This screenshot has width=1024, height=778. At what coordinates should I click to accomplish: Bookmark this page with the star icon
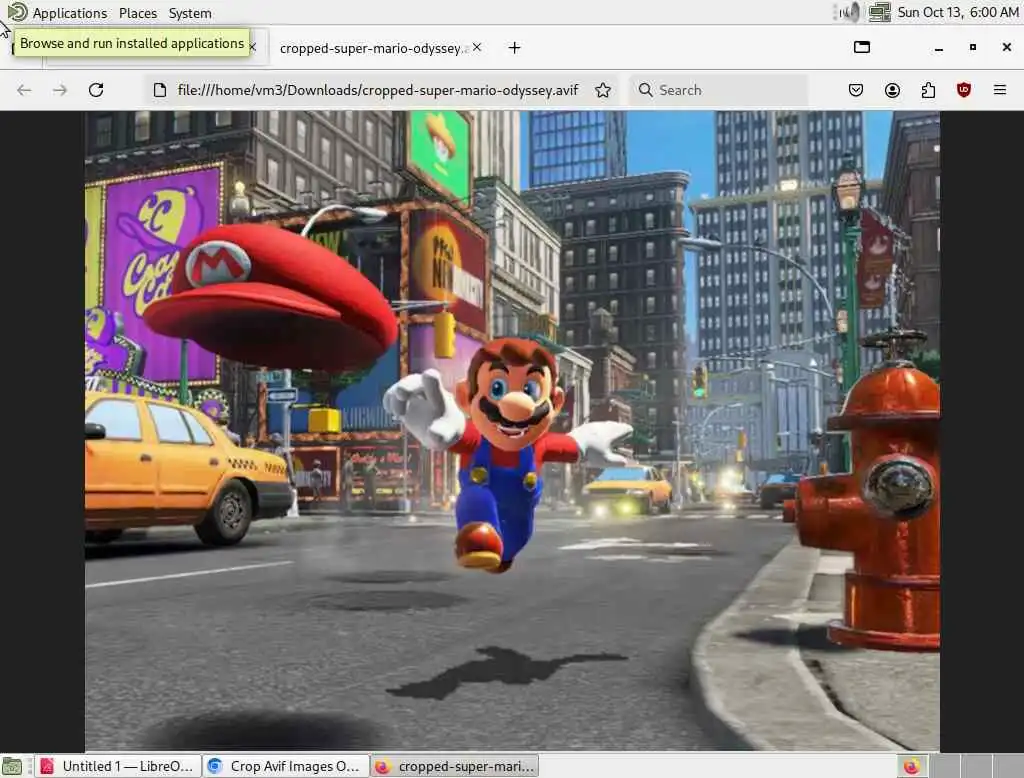(x=603, y=90)
